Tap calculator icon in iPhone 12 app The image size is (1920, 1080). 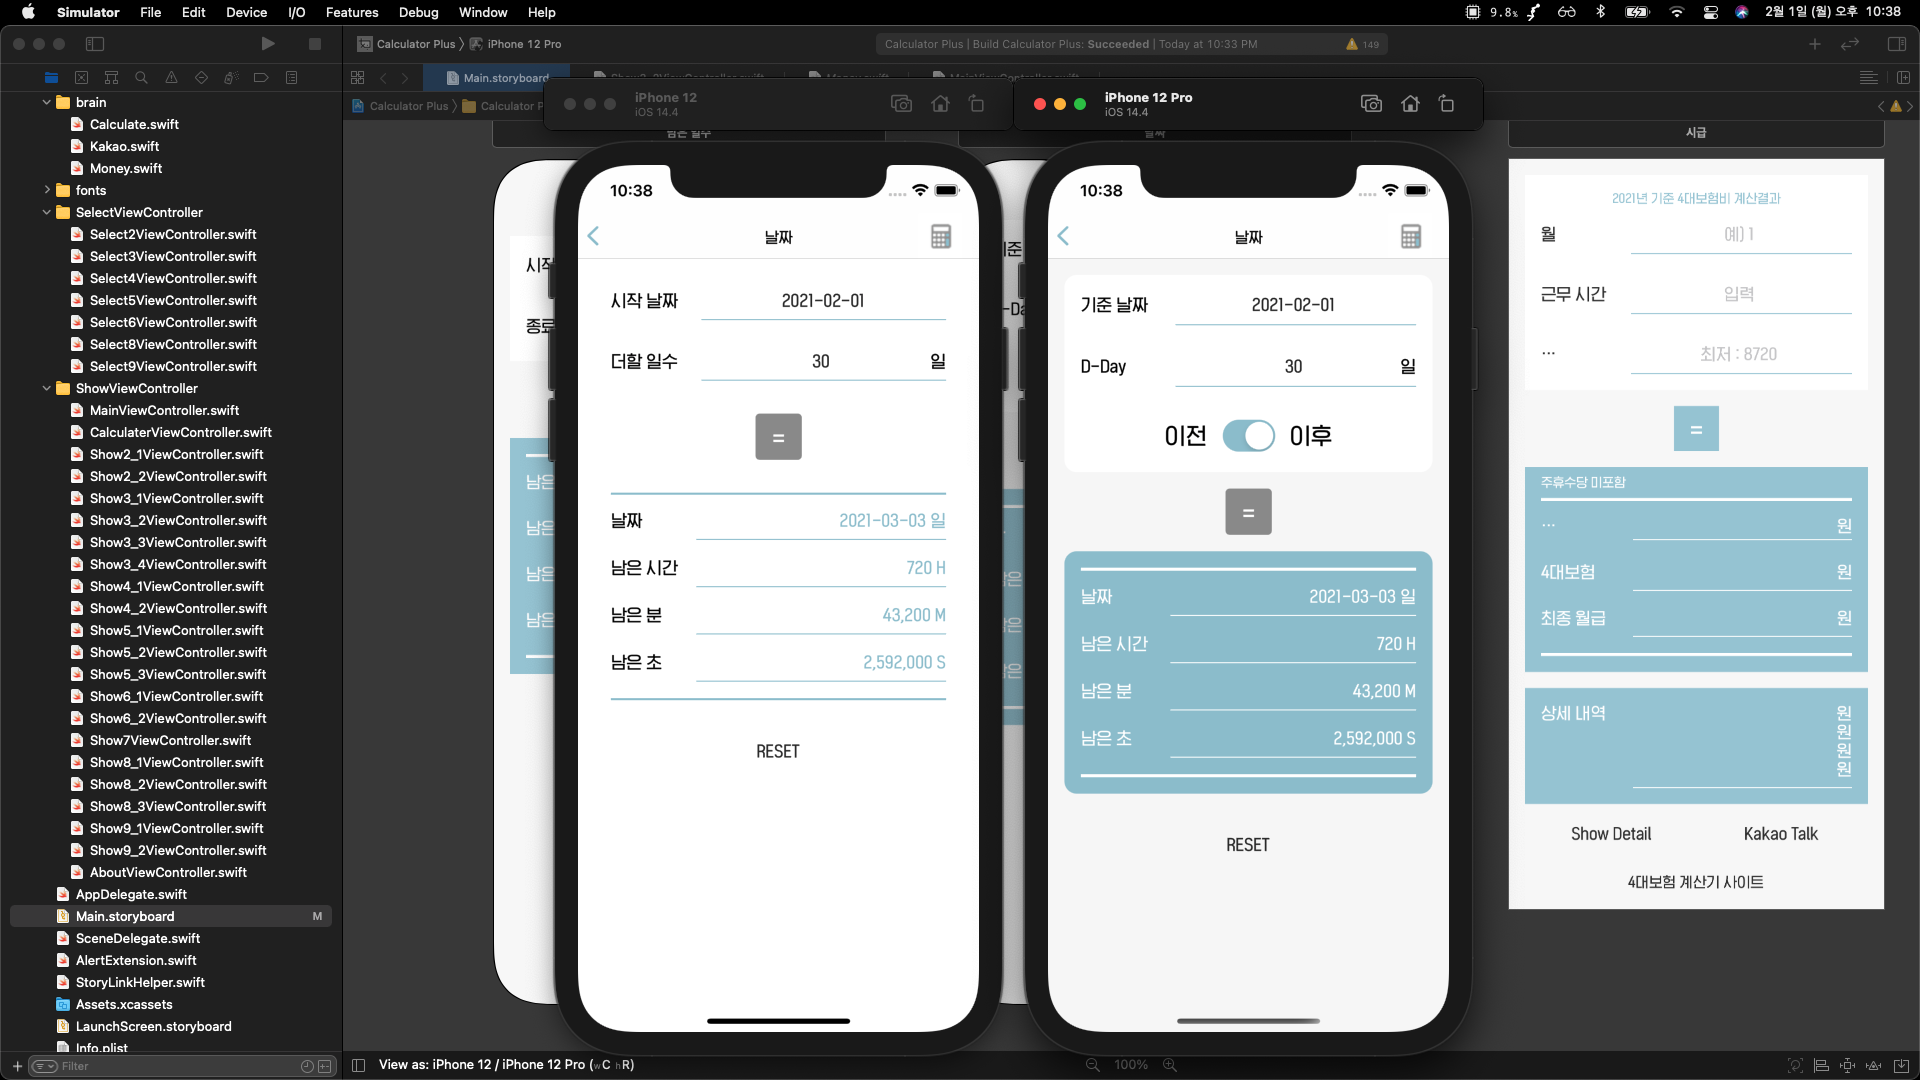pos(941,237)
